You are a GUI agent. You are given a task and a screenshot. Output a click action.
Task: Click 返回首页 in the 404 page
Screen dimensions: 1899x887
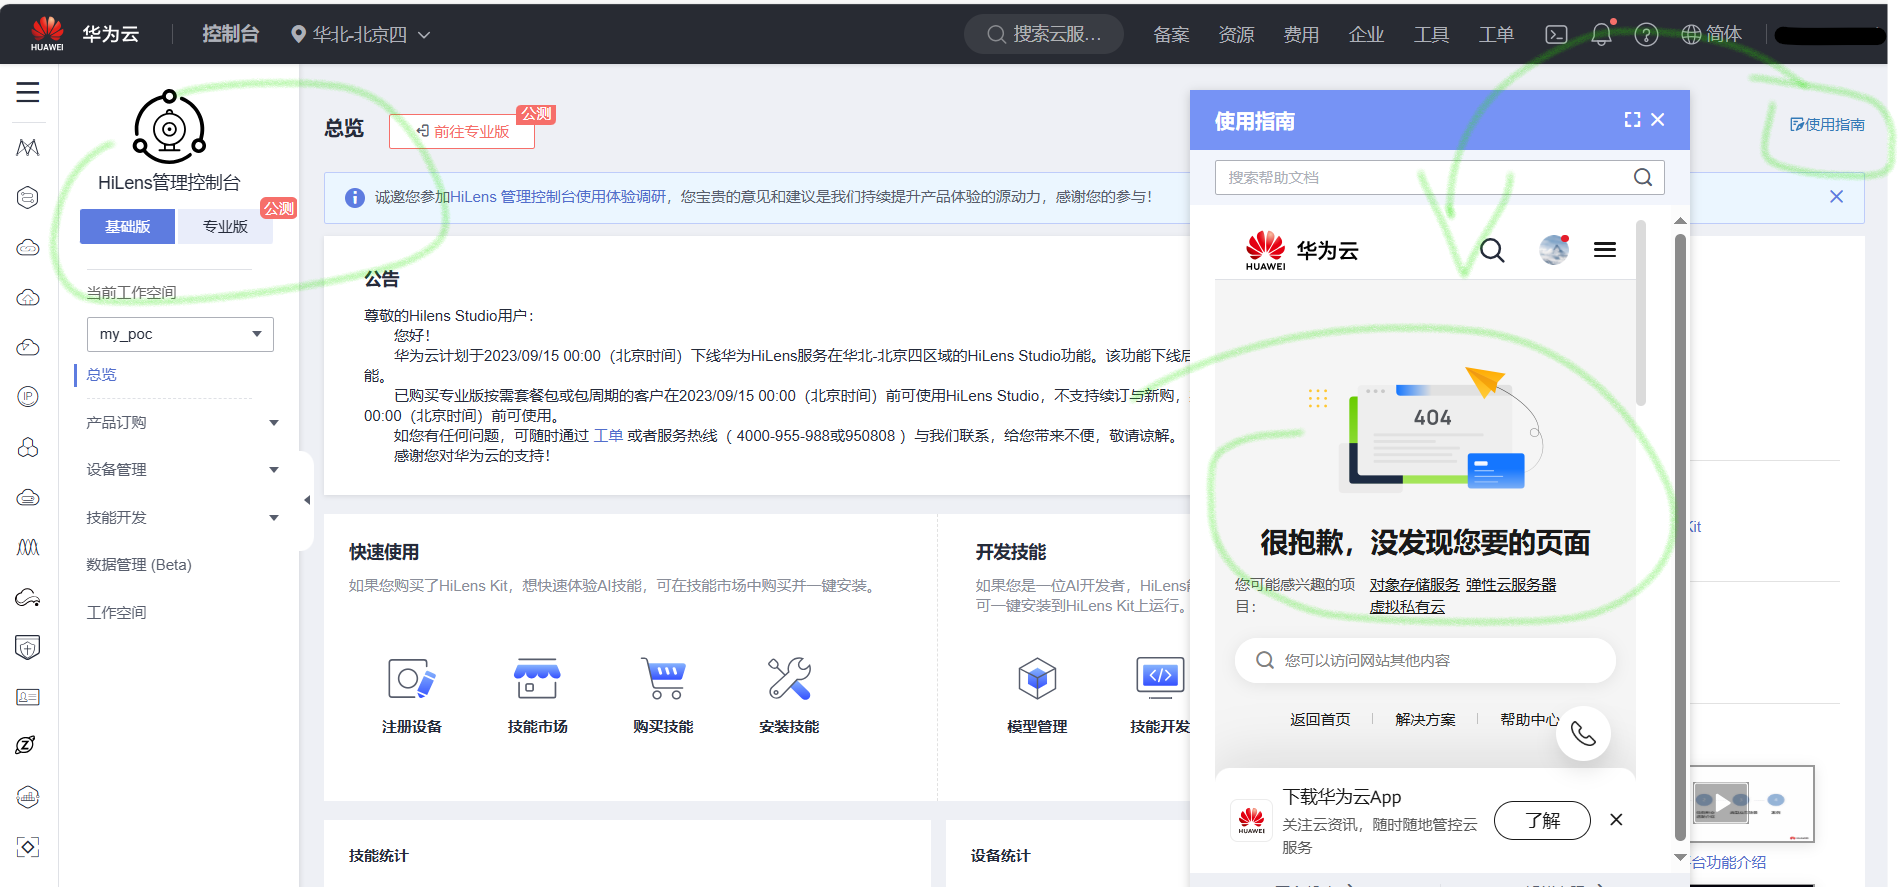point(1320,720)
